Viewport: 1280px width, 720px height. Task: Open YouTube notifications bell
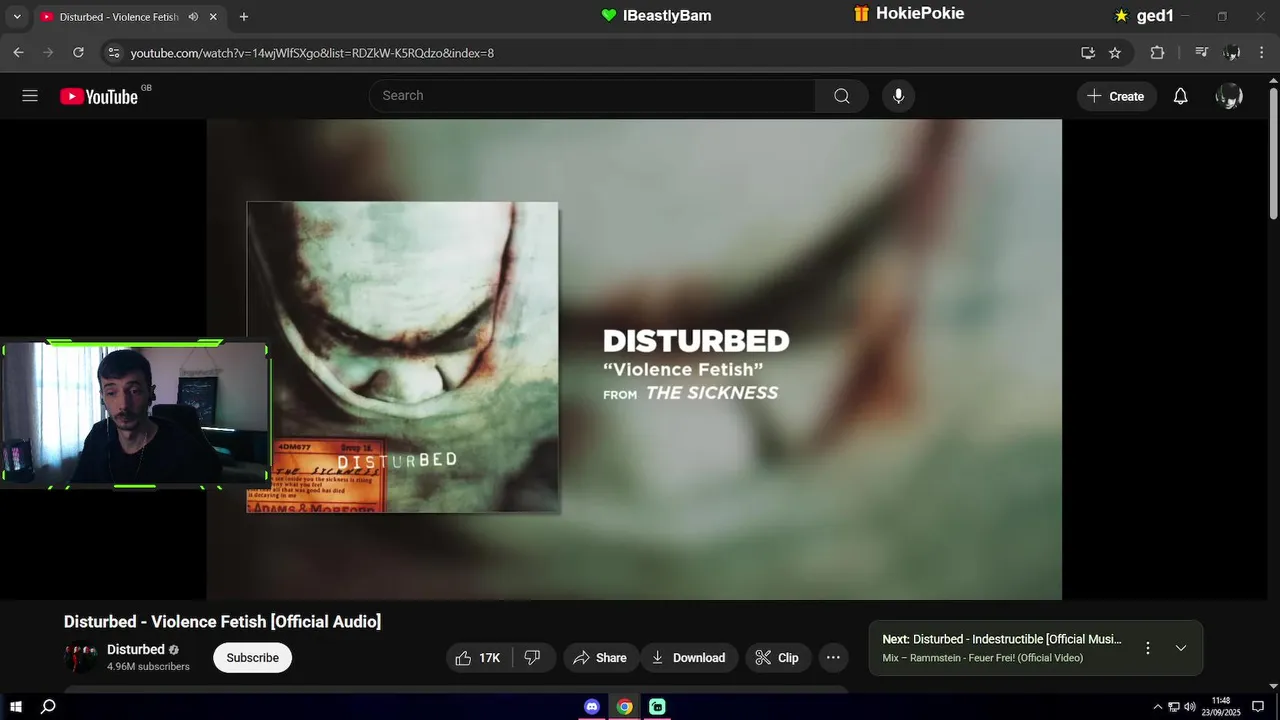1180,96
